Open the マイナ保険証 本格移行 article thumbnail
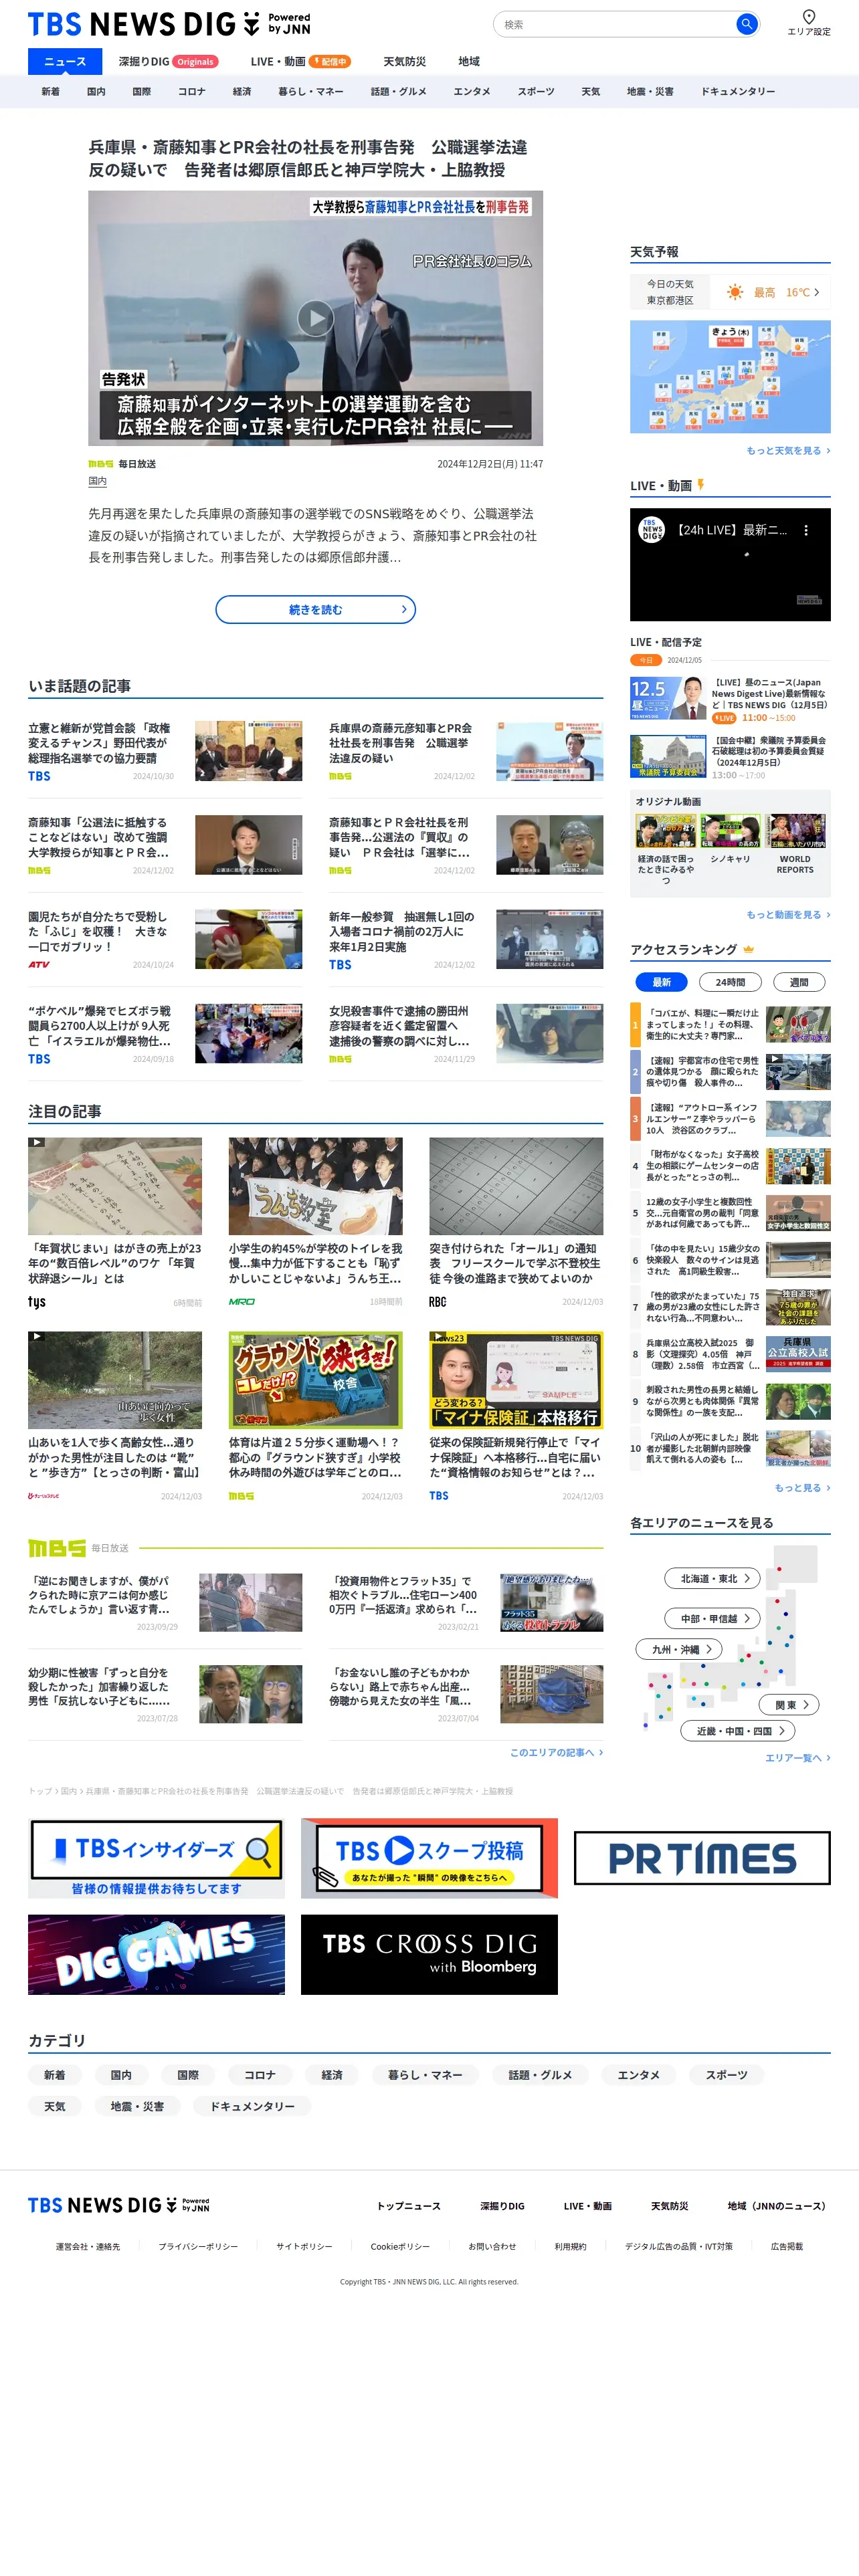This screenshot has height=2576, width=859. pyautogui.click(x=516, y=1379)
